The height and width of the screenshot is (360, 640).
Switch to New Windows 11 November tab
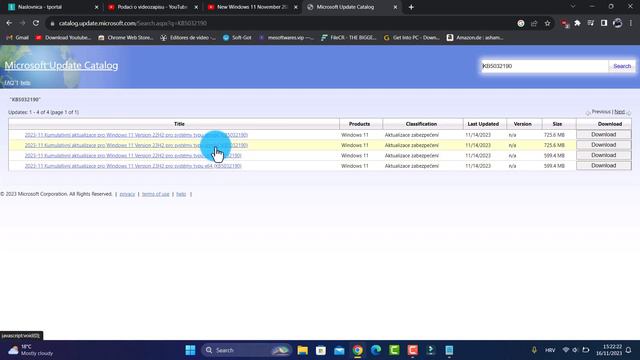[x=252, y=7]
